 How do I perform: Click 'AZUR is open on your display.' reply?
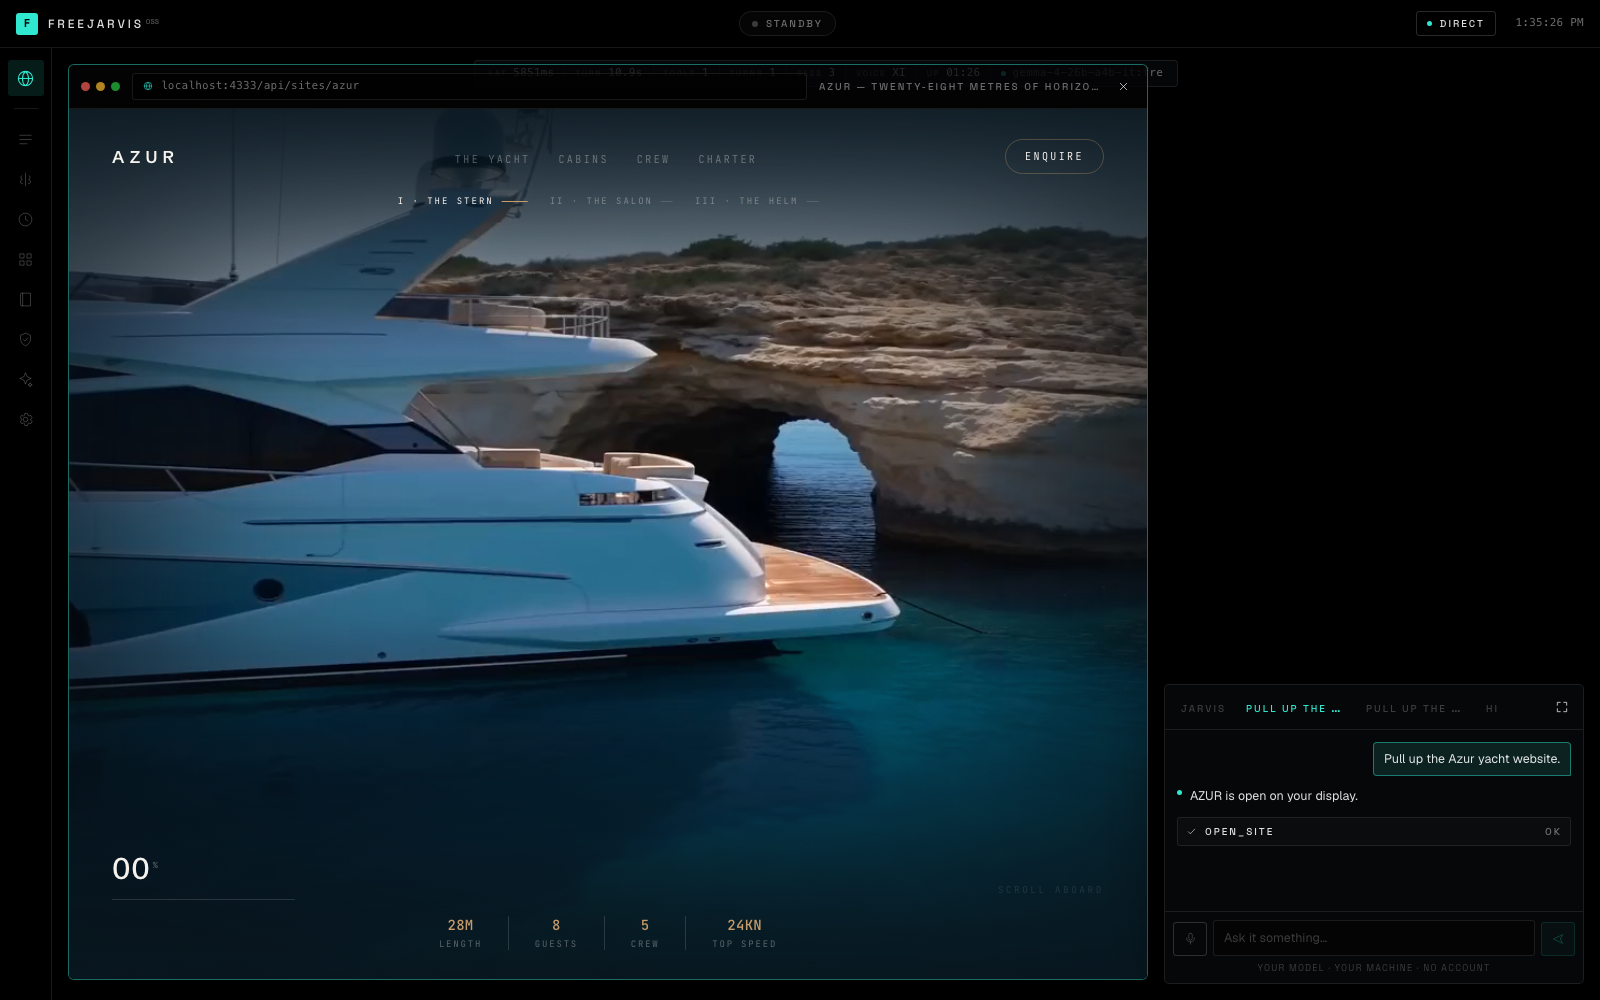(x=1274, y=796)
